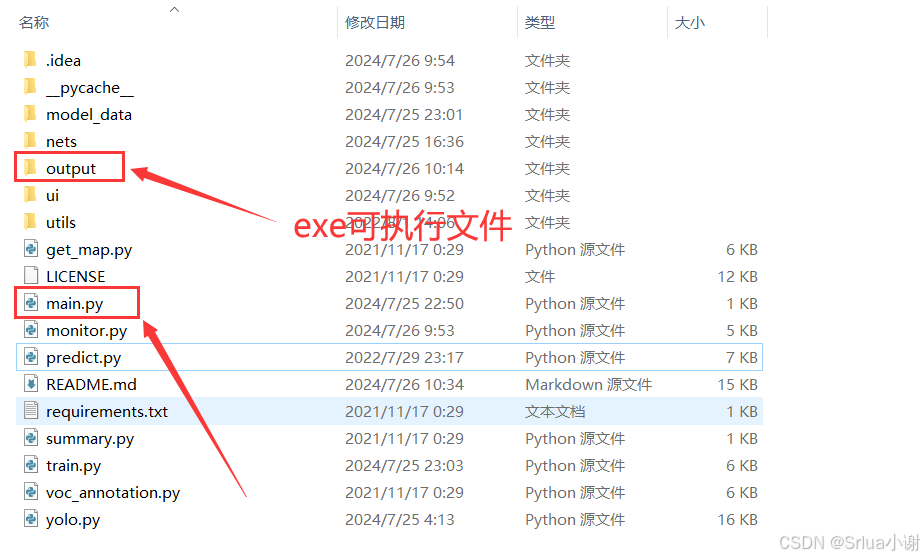The width and height of the screenshot is (924, 558).
Task: Select the README.md file name
Action: click(91, 384)
